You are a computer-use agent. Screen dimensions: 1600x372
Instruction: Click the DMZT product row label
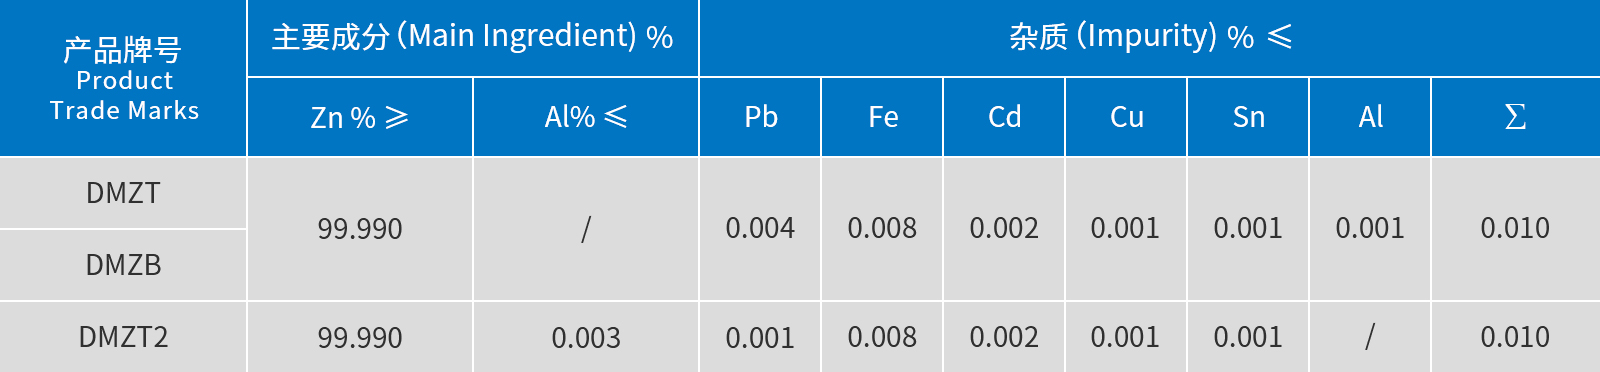pos(123,193)
